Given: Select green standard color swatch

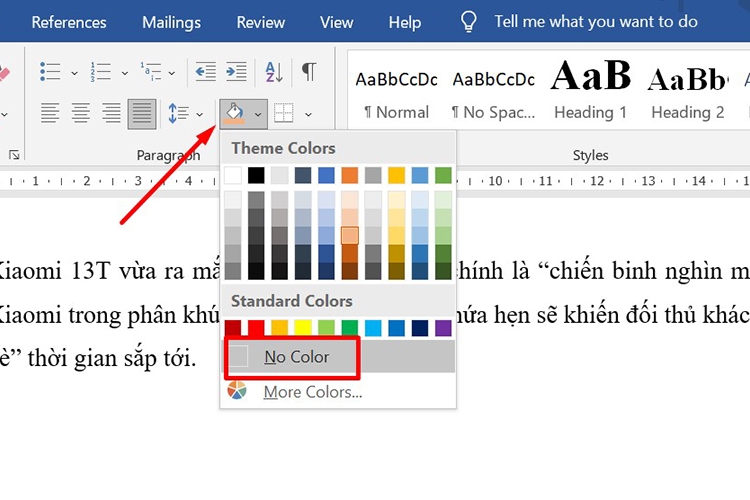Looking at the screenshot, I should [x=350, y=328].
